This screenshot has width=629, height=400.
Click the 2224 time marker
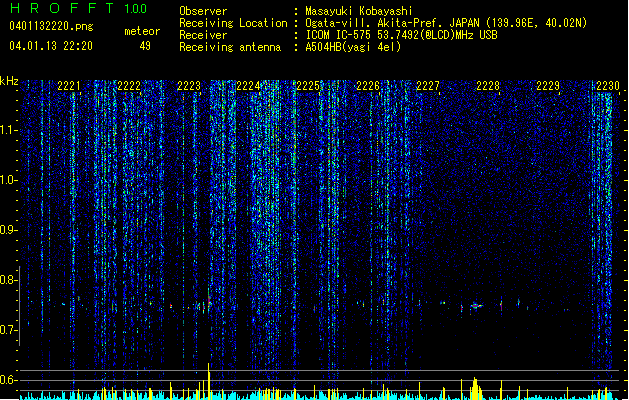248,86
